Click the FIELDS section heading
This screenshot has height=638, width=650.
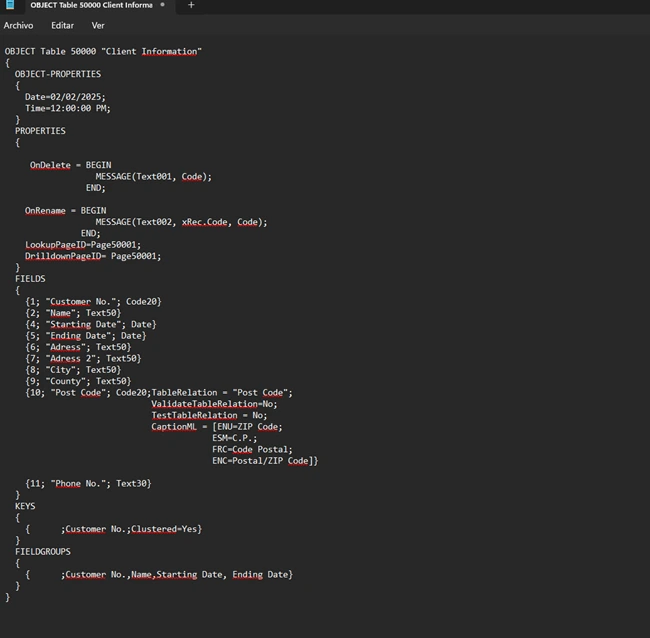point(30,279)
